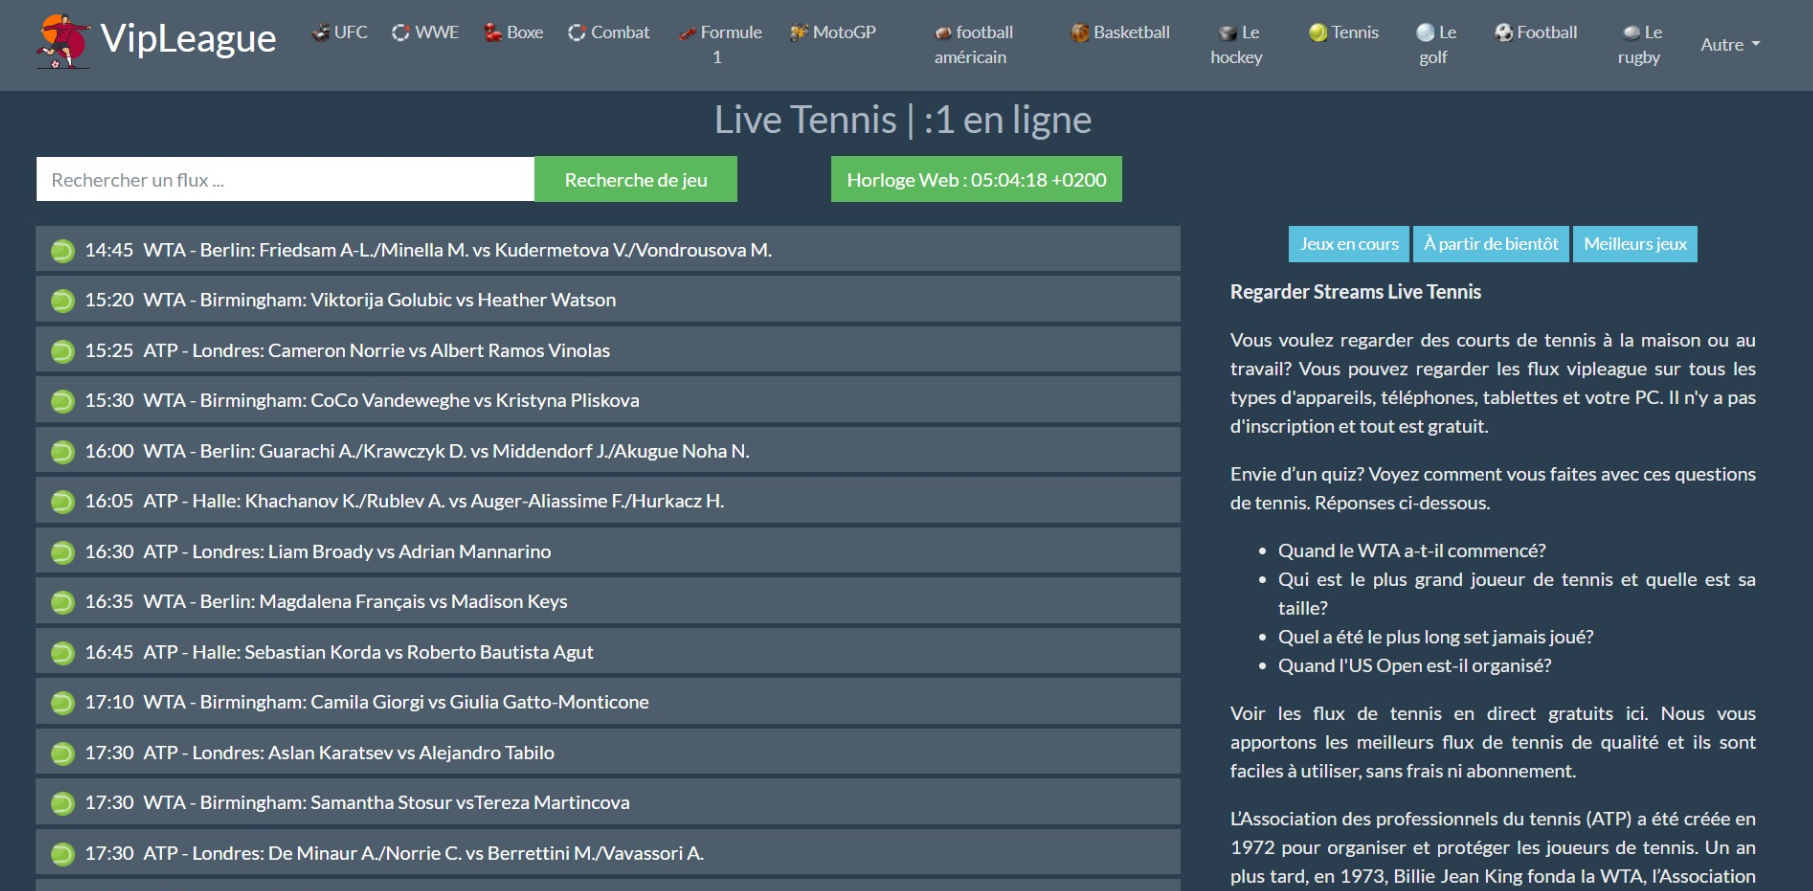Select the Jeux en cours tab
Screen dimensions: 1813x891
[1349, 244]
